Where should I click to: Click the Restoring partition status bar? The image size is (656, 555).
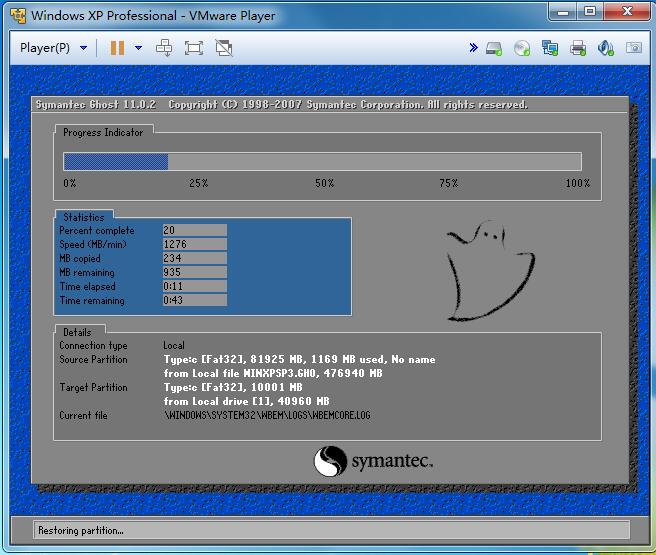tap(331, 530)
